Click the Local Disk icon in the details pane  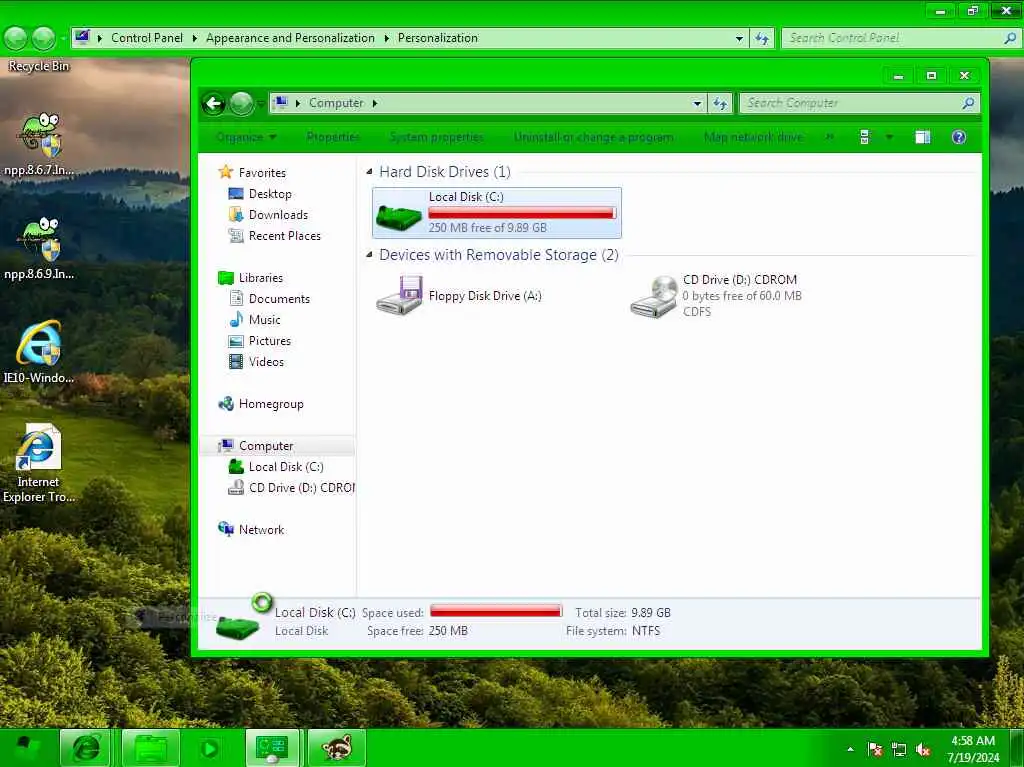click(x=238, y=626)
